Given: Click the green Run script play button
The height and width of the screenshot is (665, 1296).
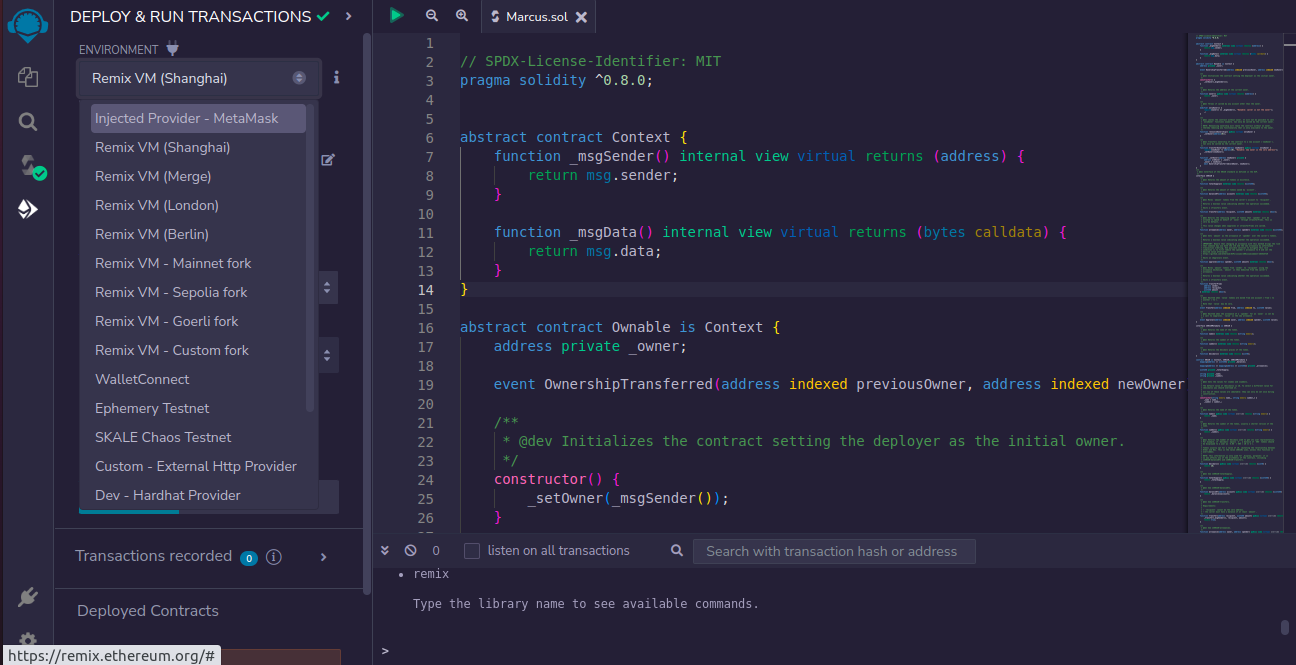Looking at the screenshot, I should (x=397, y=16).
